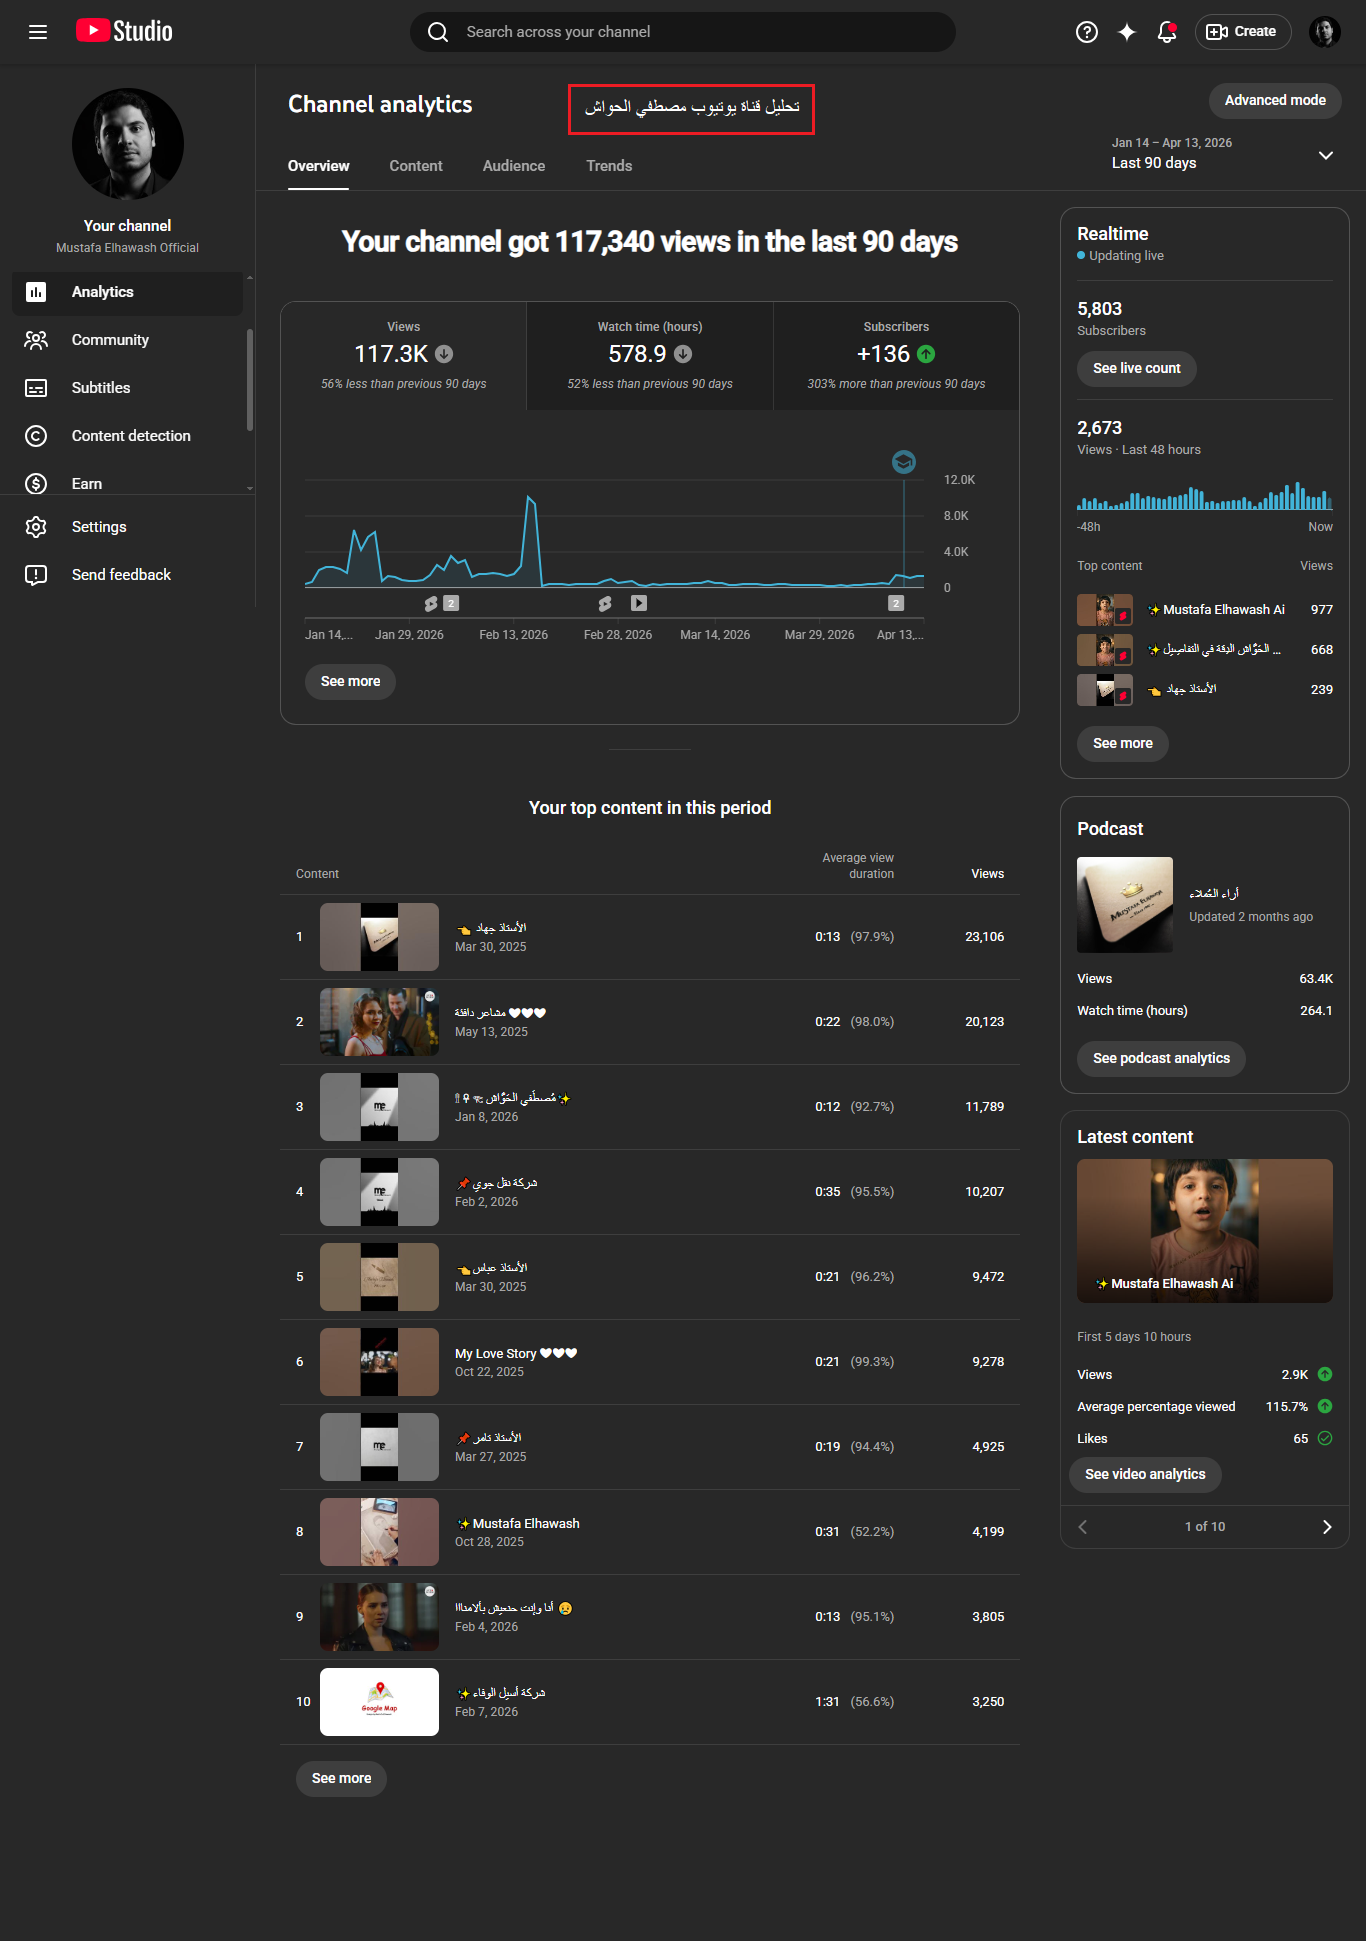Image resolution: width=1366 pixels, height=1941 pixels.
Task: Open the Community sidebar item
Action: pyautogui.click(x=110, y=340)
